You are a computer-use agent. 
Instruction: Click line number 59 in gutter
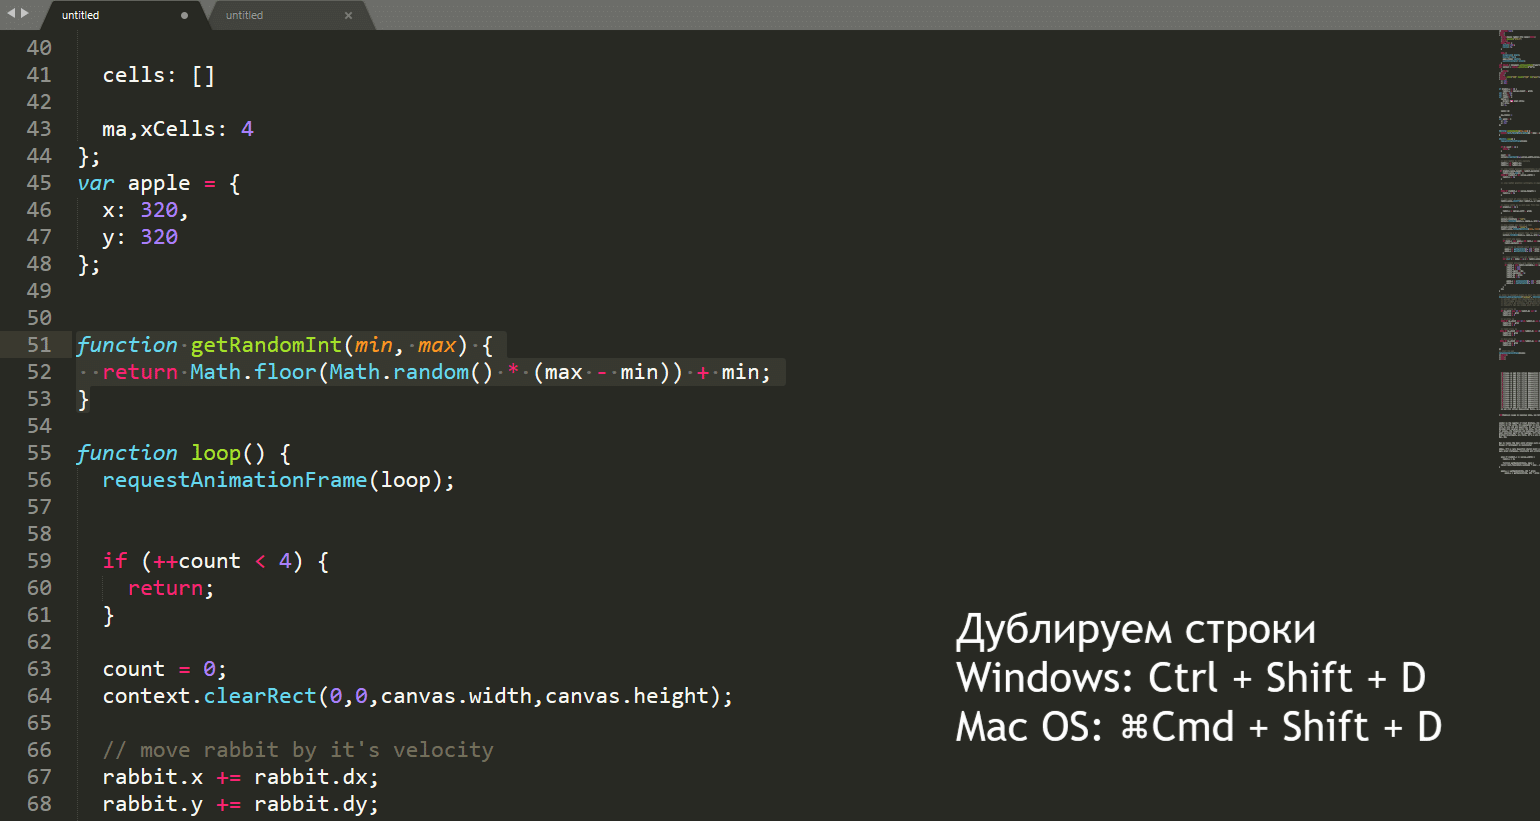point(39,561)
